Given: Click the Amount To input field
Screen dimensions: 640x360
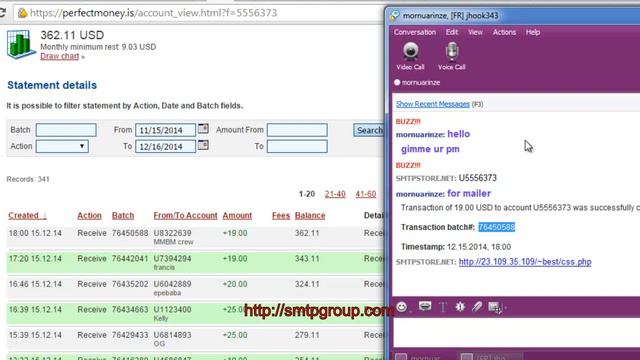Looking at the screenshot, I should (297, 147).
